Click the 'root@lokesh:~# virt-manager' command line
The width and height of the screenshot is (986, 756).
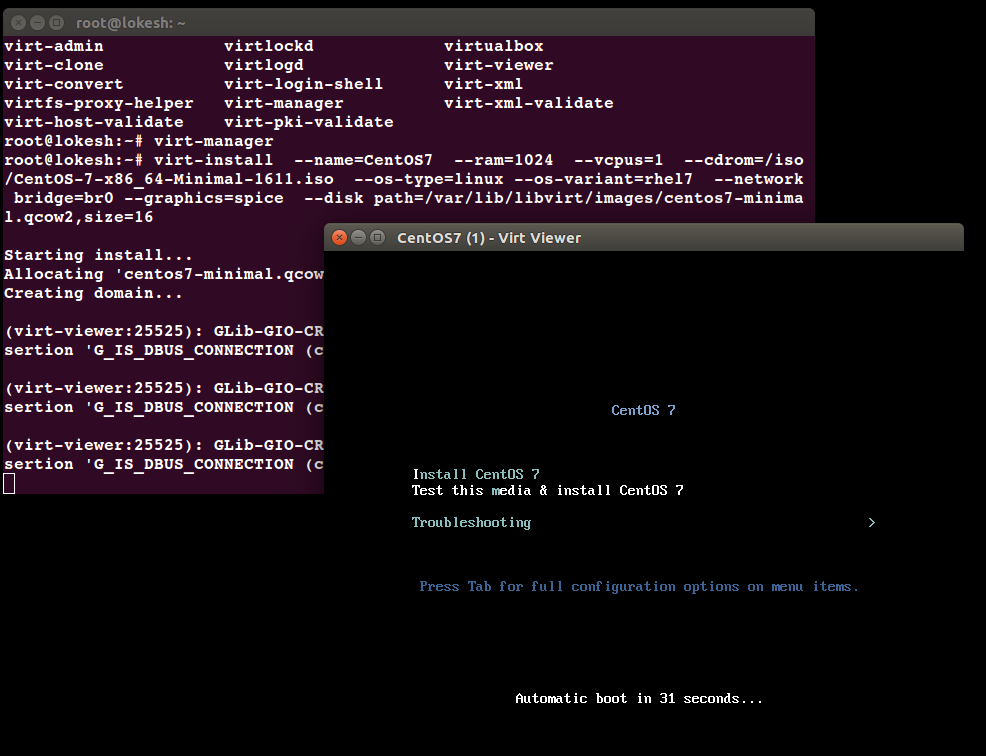pyautogui.click(x=139, y=141)
